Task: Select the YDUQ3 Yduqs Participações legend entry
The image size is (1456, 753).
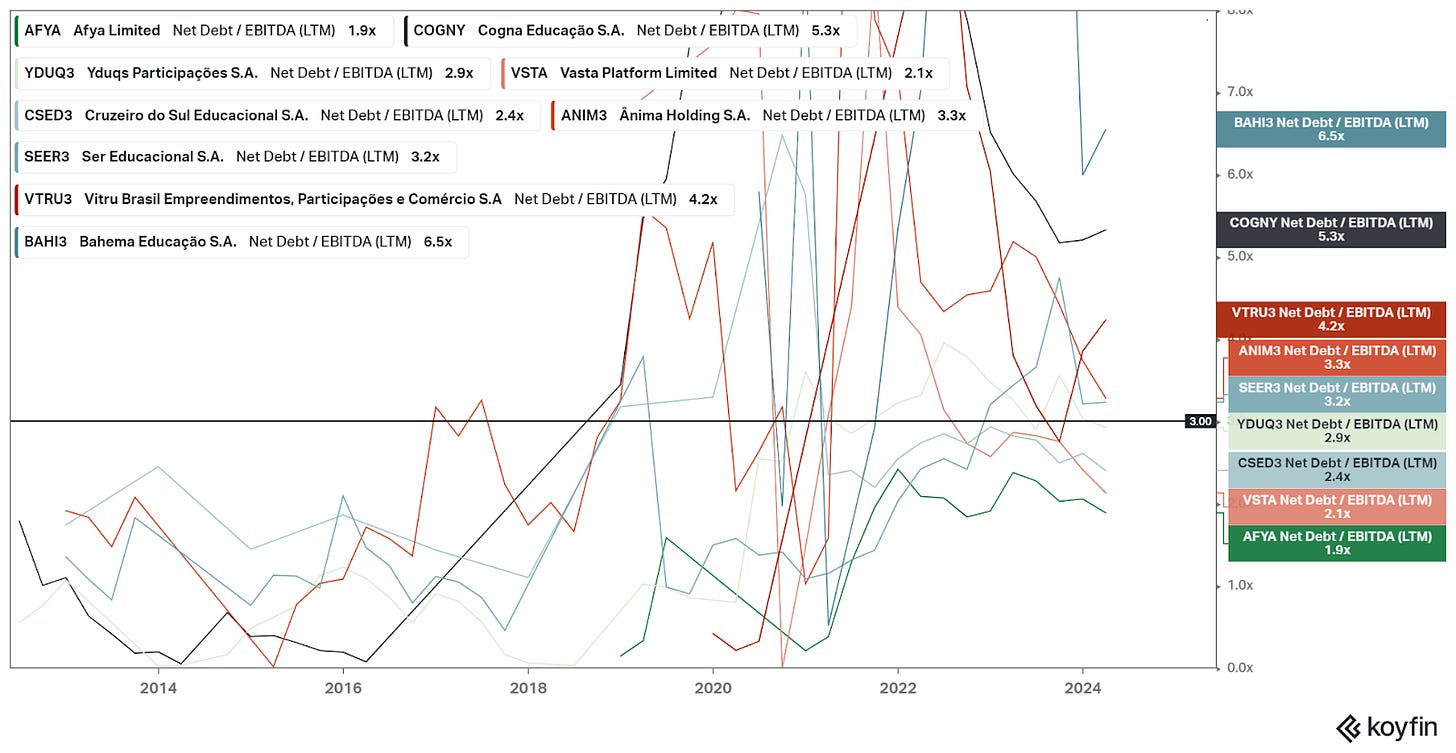Action: tap(252, 73)
